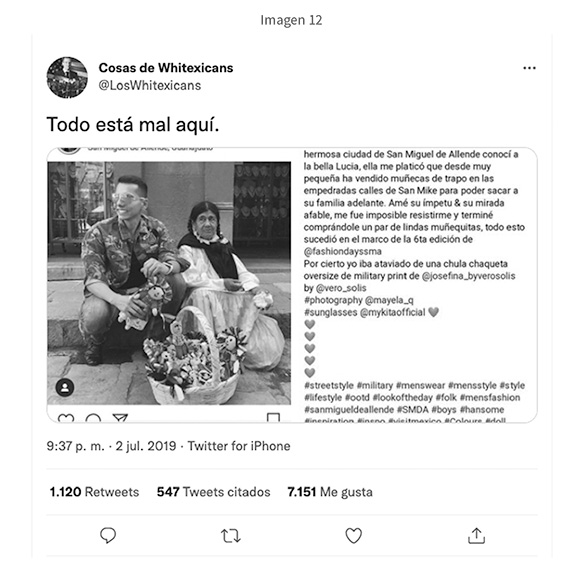This screenshot has height=582, width=580.
Task: Click the tagged-person icon on photo
Action: point(65,388)
